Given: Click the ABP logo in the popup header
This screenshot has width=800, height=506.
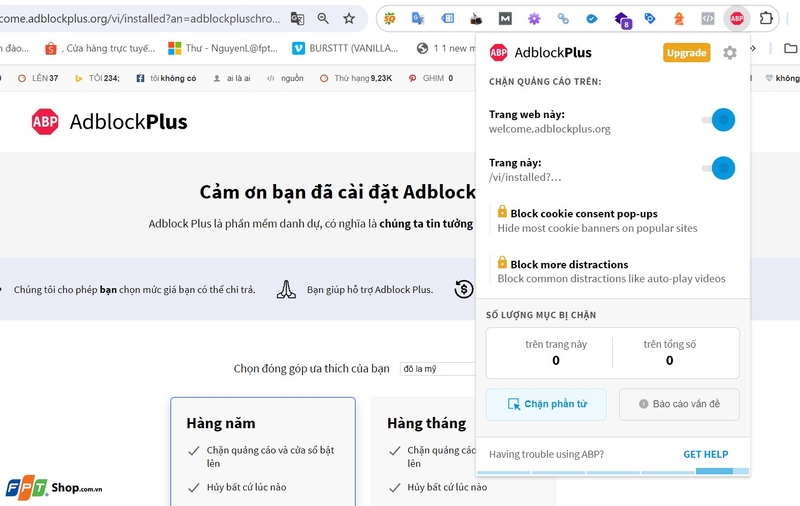Looking at the screenshot, I should 498,53.
